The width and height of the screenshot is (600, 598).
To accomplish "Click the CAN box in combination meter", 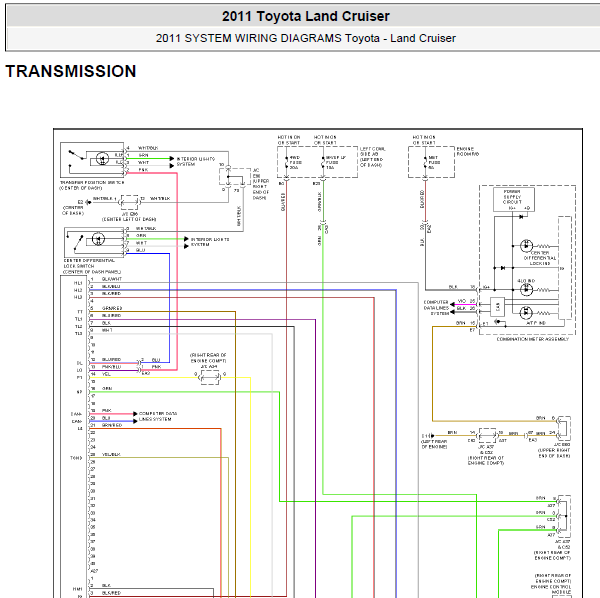I will 497,306.
